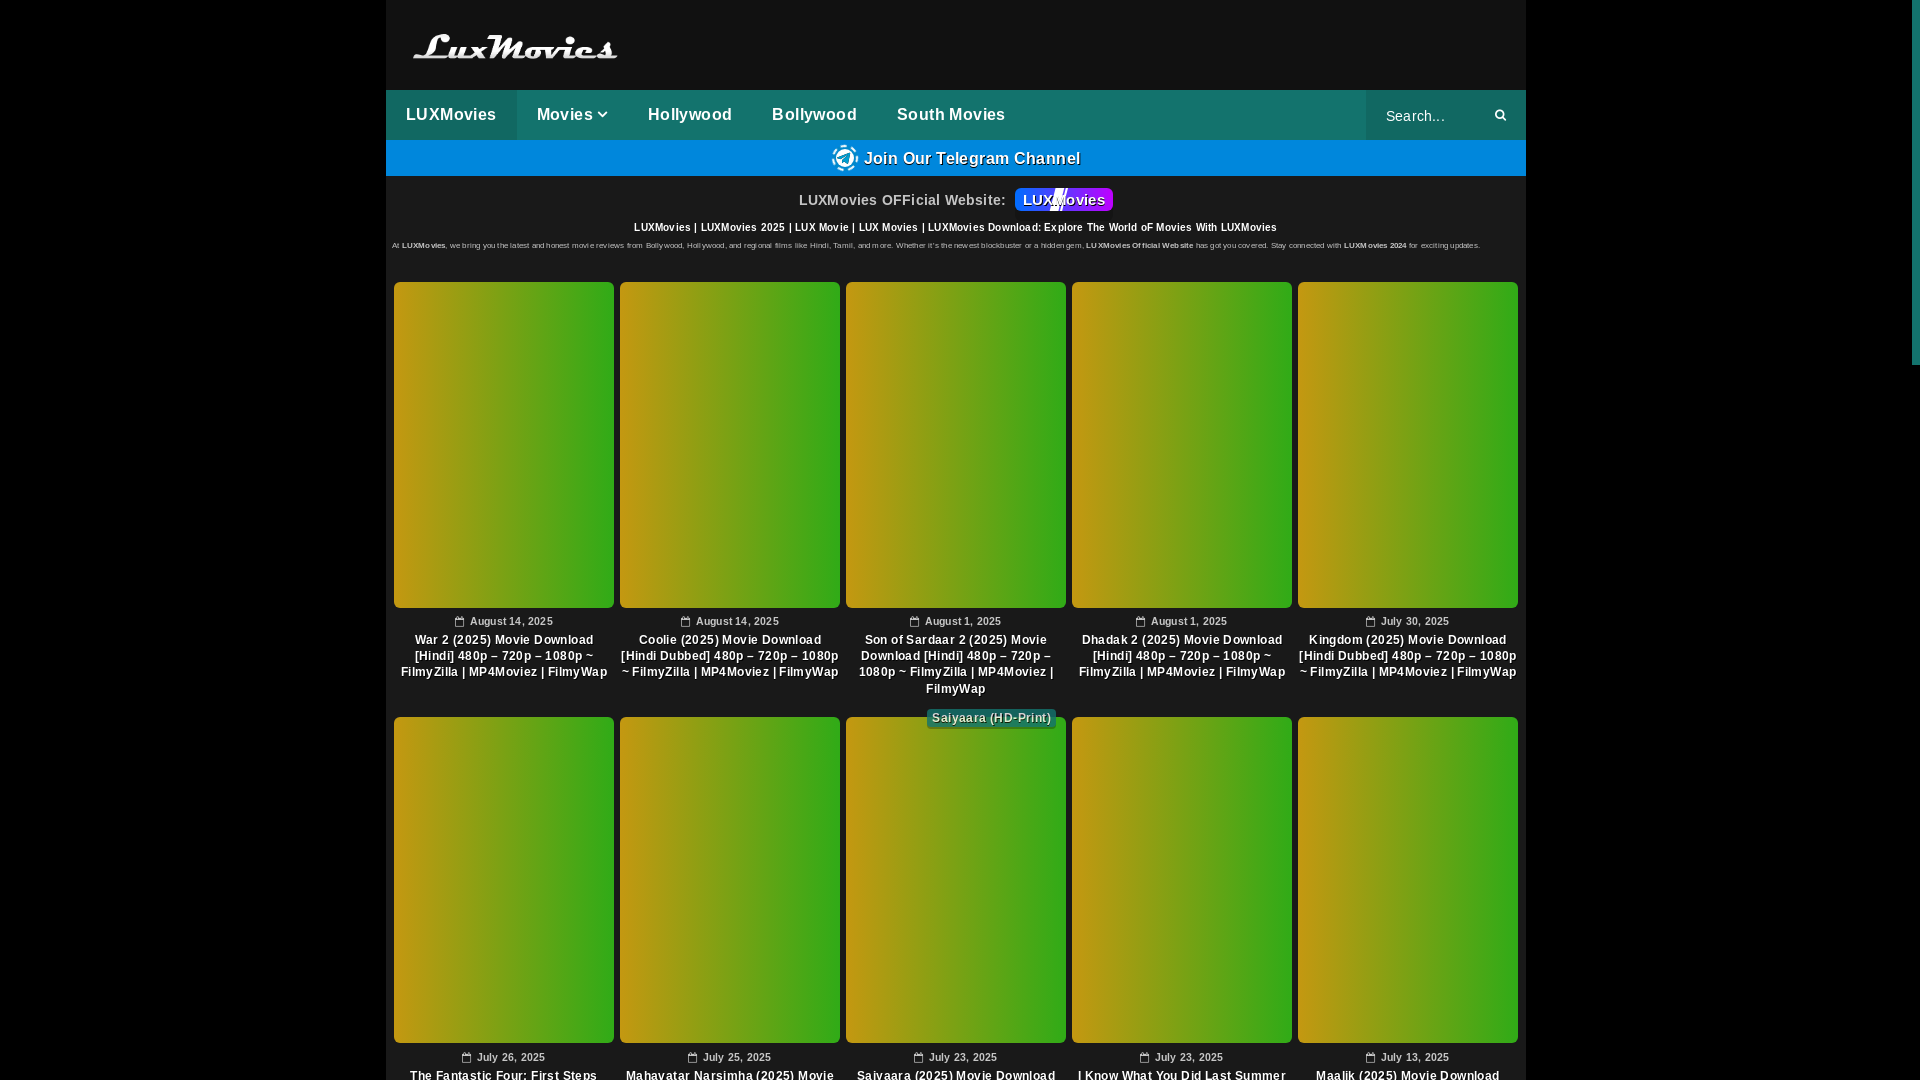Open The Fantastic Four poster thumbnail
This screenshot has height=1080, width=1920.
(x=504, y=880)
